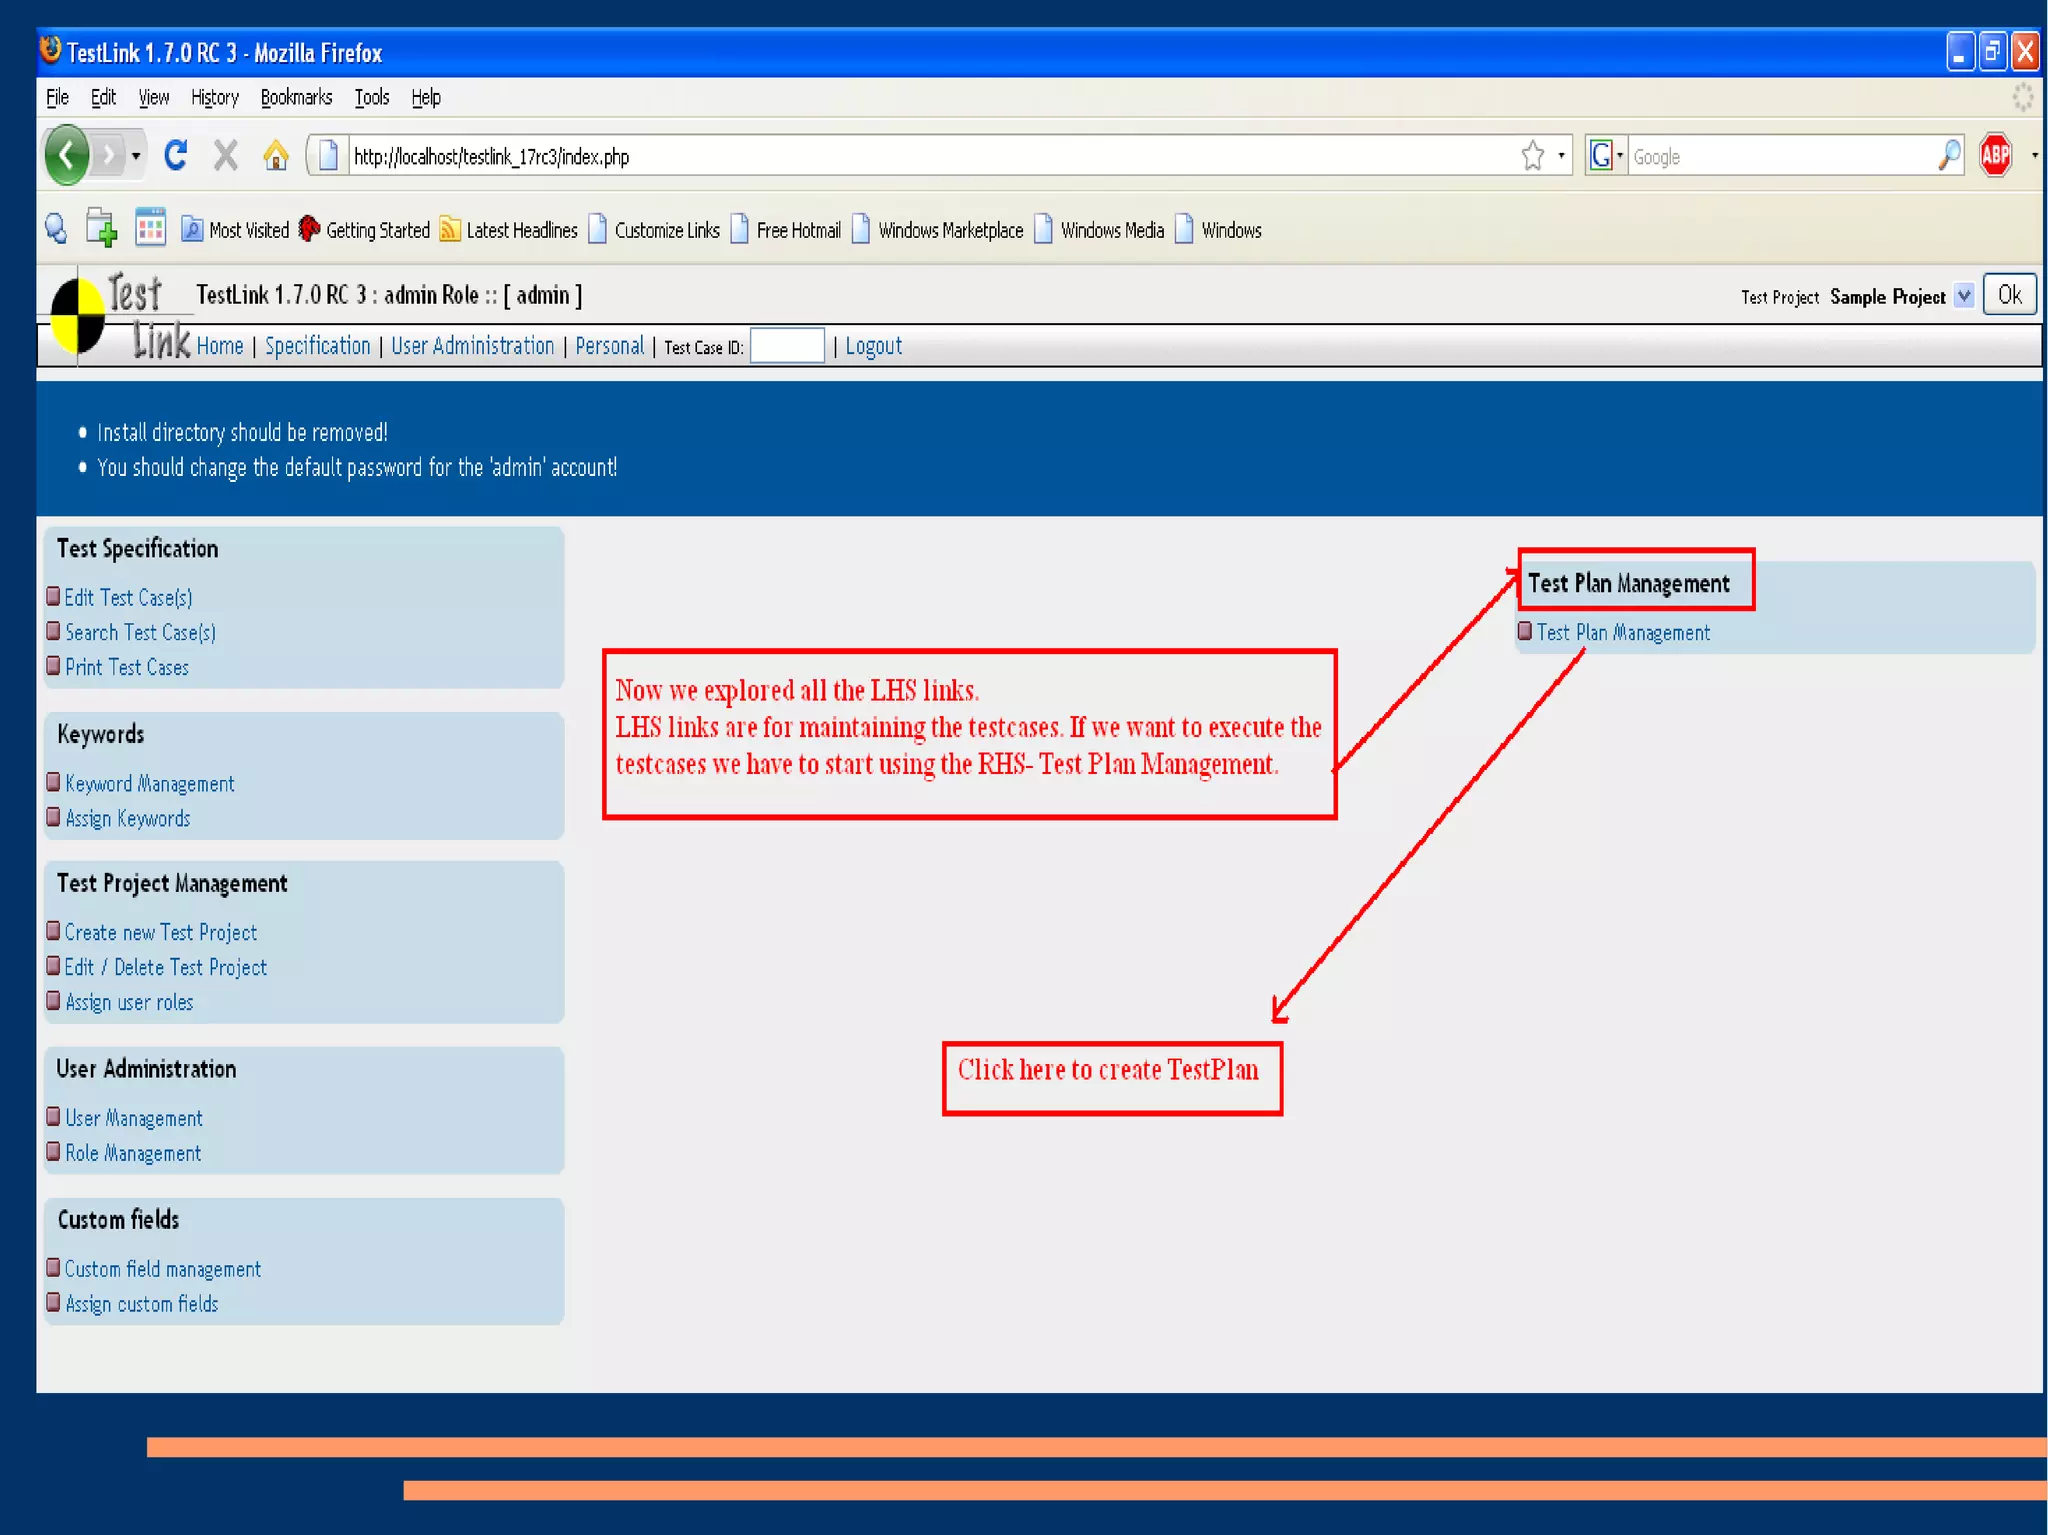
Task: Click the Stop loading X icon
Action: point(226,156)
